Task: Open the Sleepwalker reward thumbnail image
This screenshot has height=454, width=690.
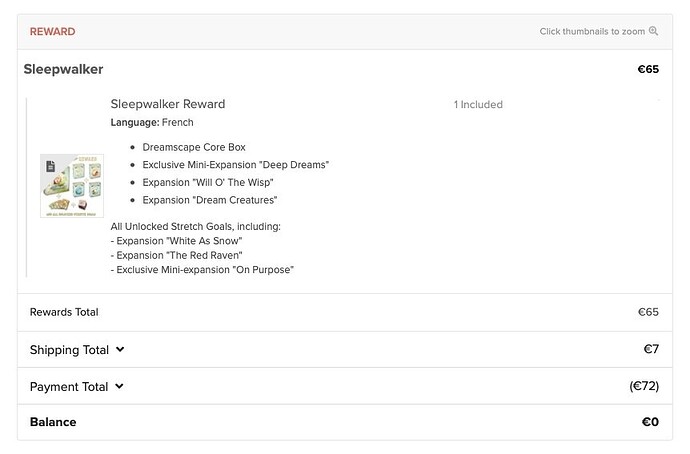Action: (72, 185)
